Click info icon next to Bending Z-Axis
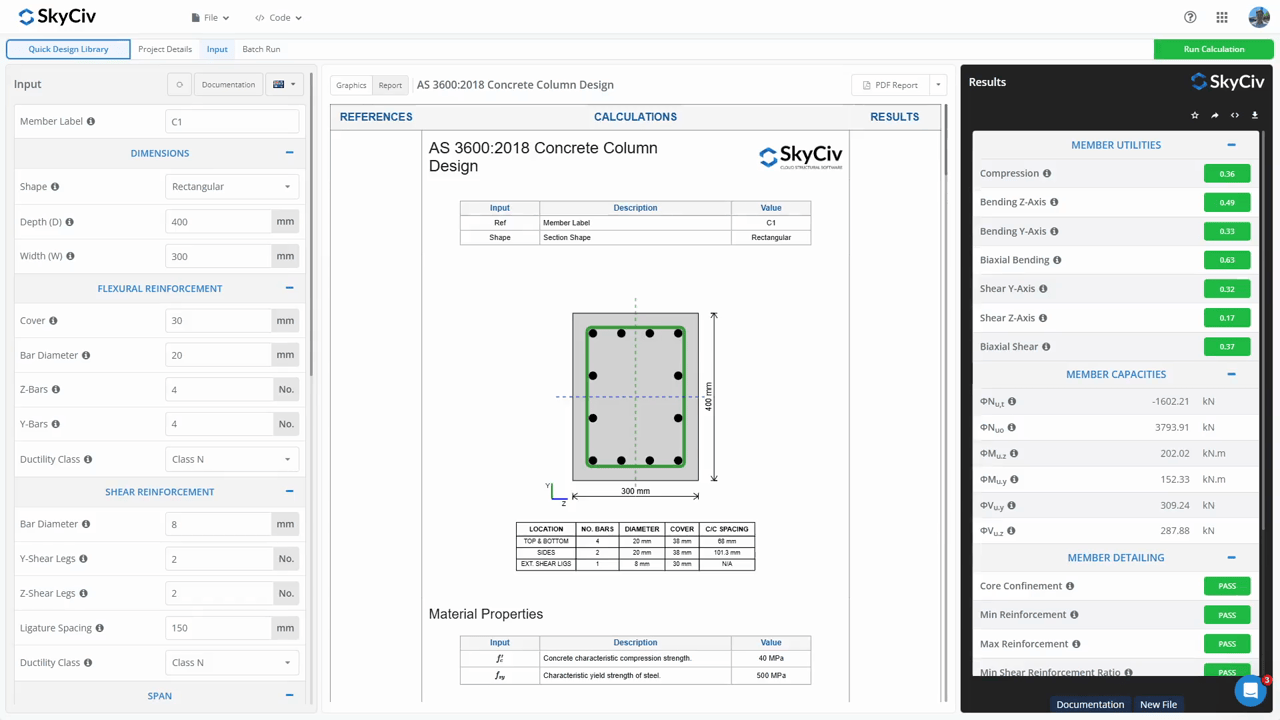This screenshot has width=1280, height=720. [x=1054, y=202]
